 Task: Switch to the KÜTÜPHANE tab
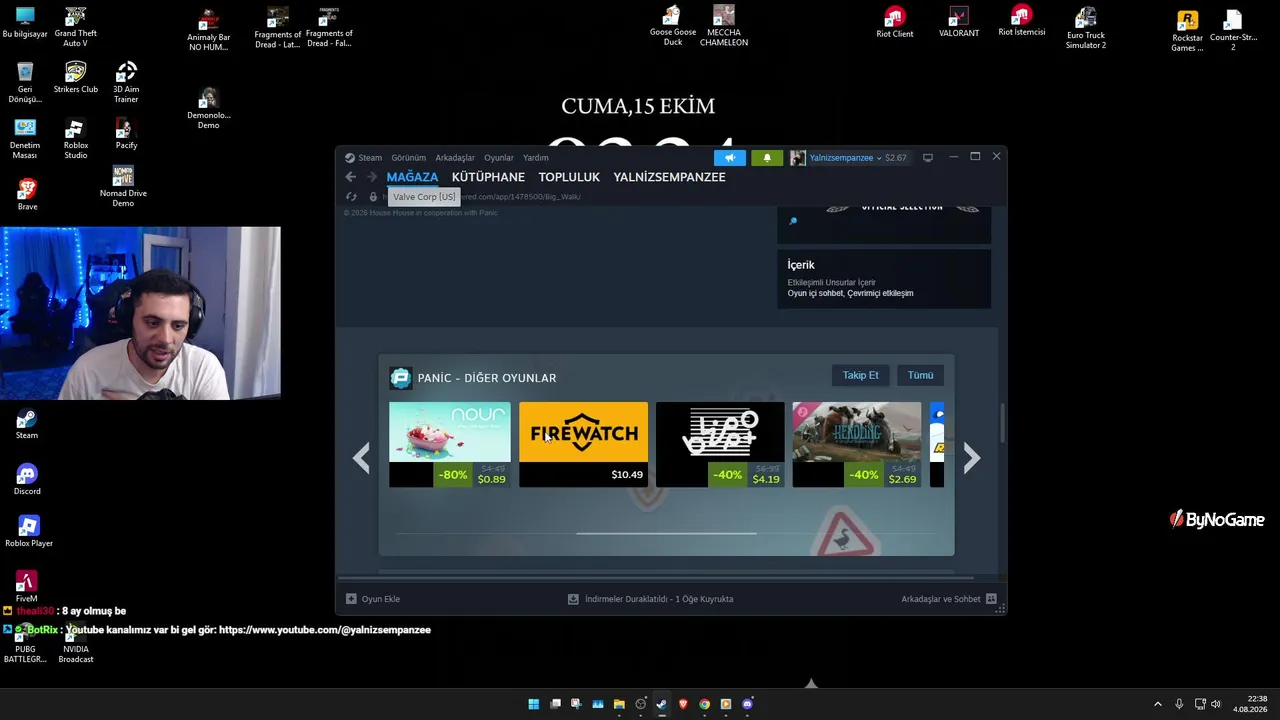(488, 177)
